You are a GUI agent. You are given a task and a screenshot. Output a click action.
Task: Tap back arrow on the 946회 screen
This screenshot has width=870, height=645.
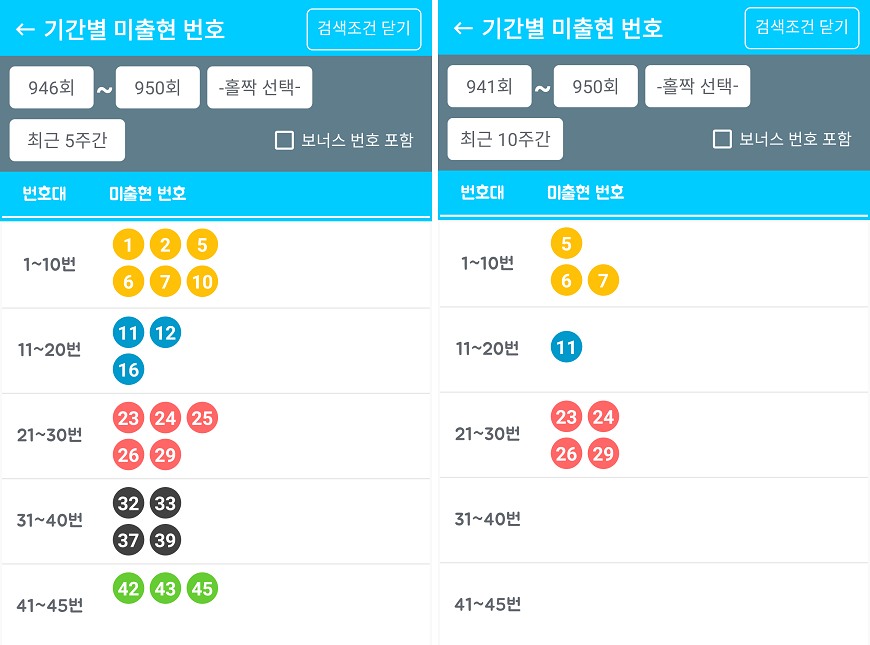(x=26, y=29)
